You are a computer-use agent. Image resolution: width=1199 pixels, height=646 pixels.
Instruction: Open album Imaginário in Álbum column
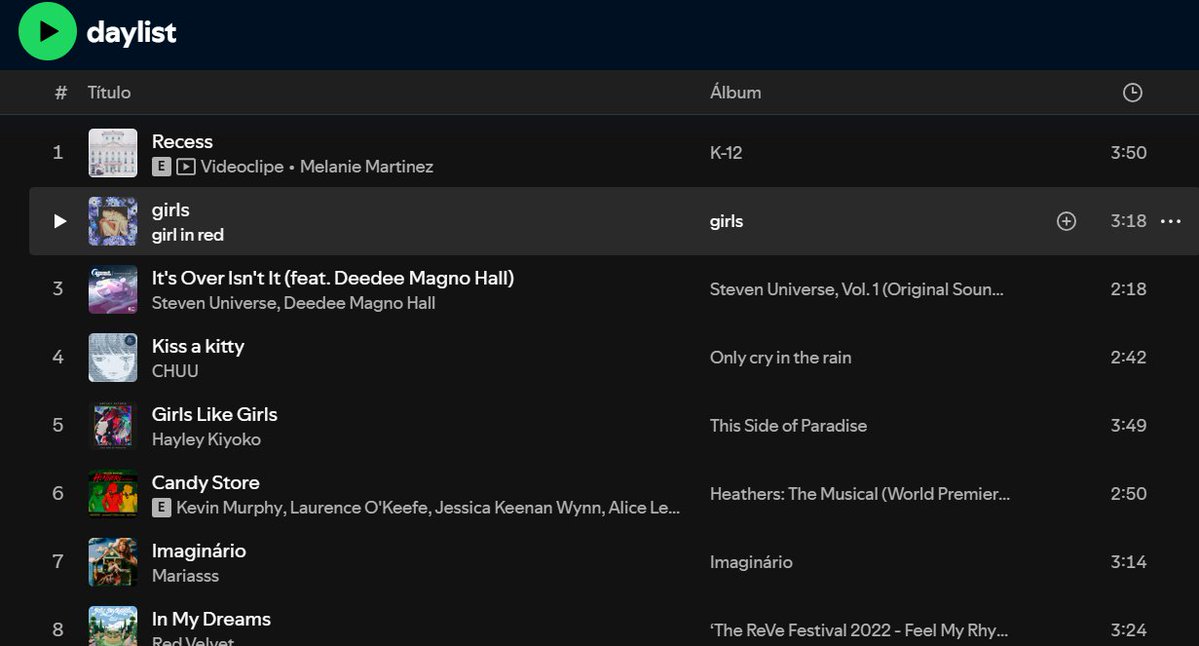click(x=751, y=562)
